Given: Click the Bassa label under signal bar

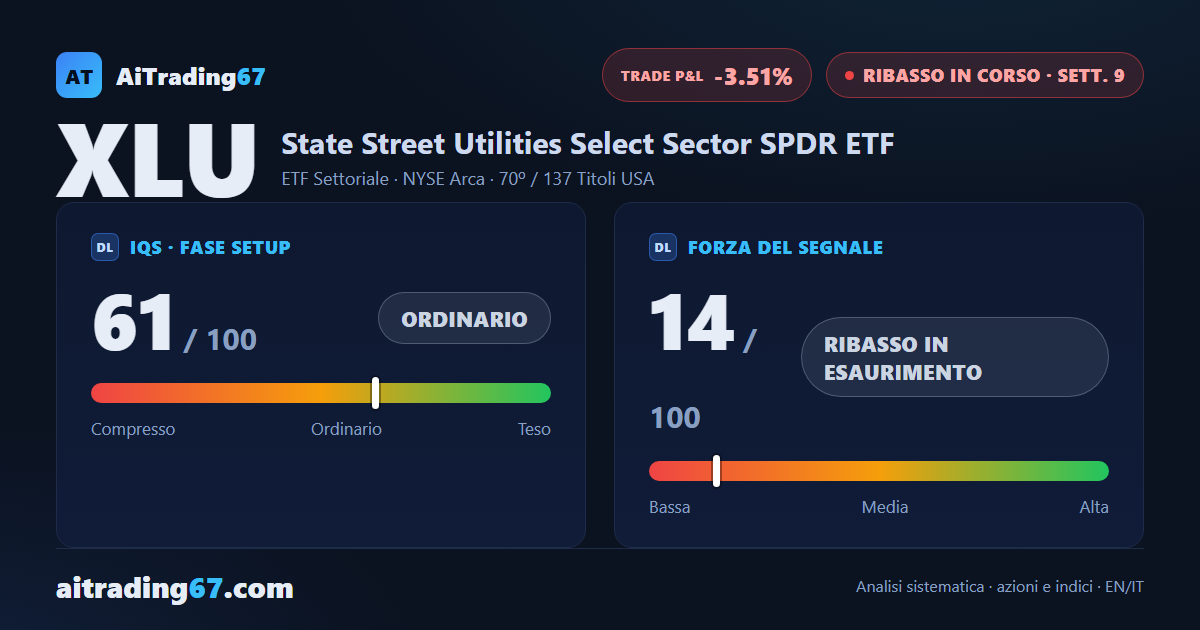Looking at the screenshot, I should [670, 507].
